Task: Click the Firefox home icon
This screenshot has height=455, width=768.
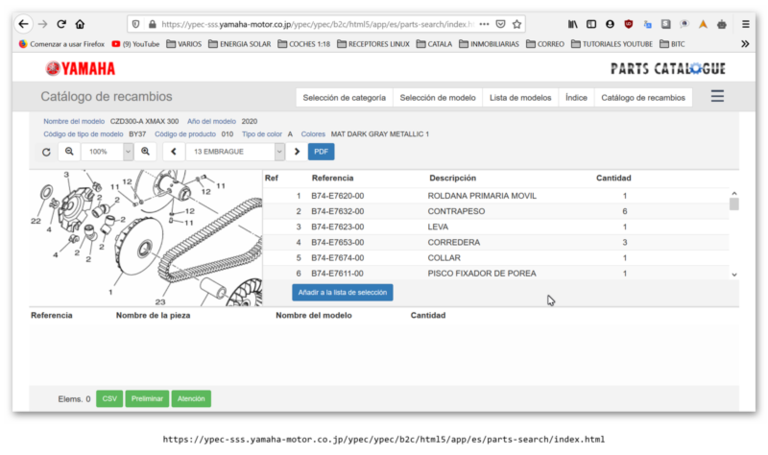Action: click(80, 24)
